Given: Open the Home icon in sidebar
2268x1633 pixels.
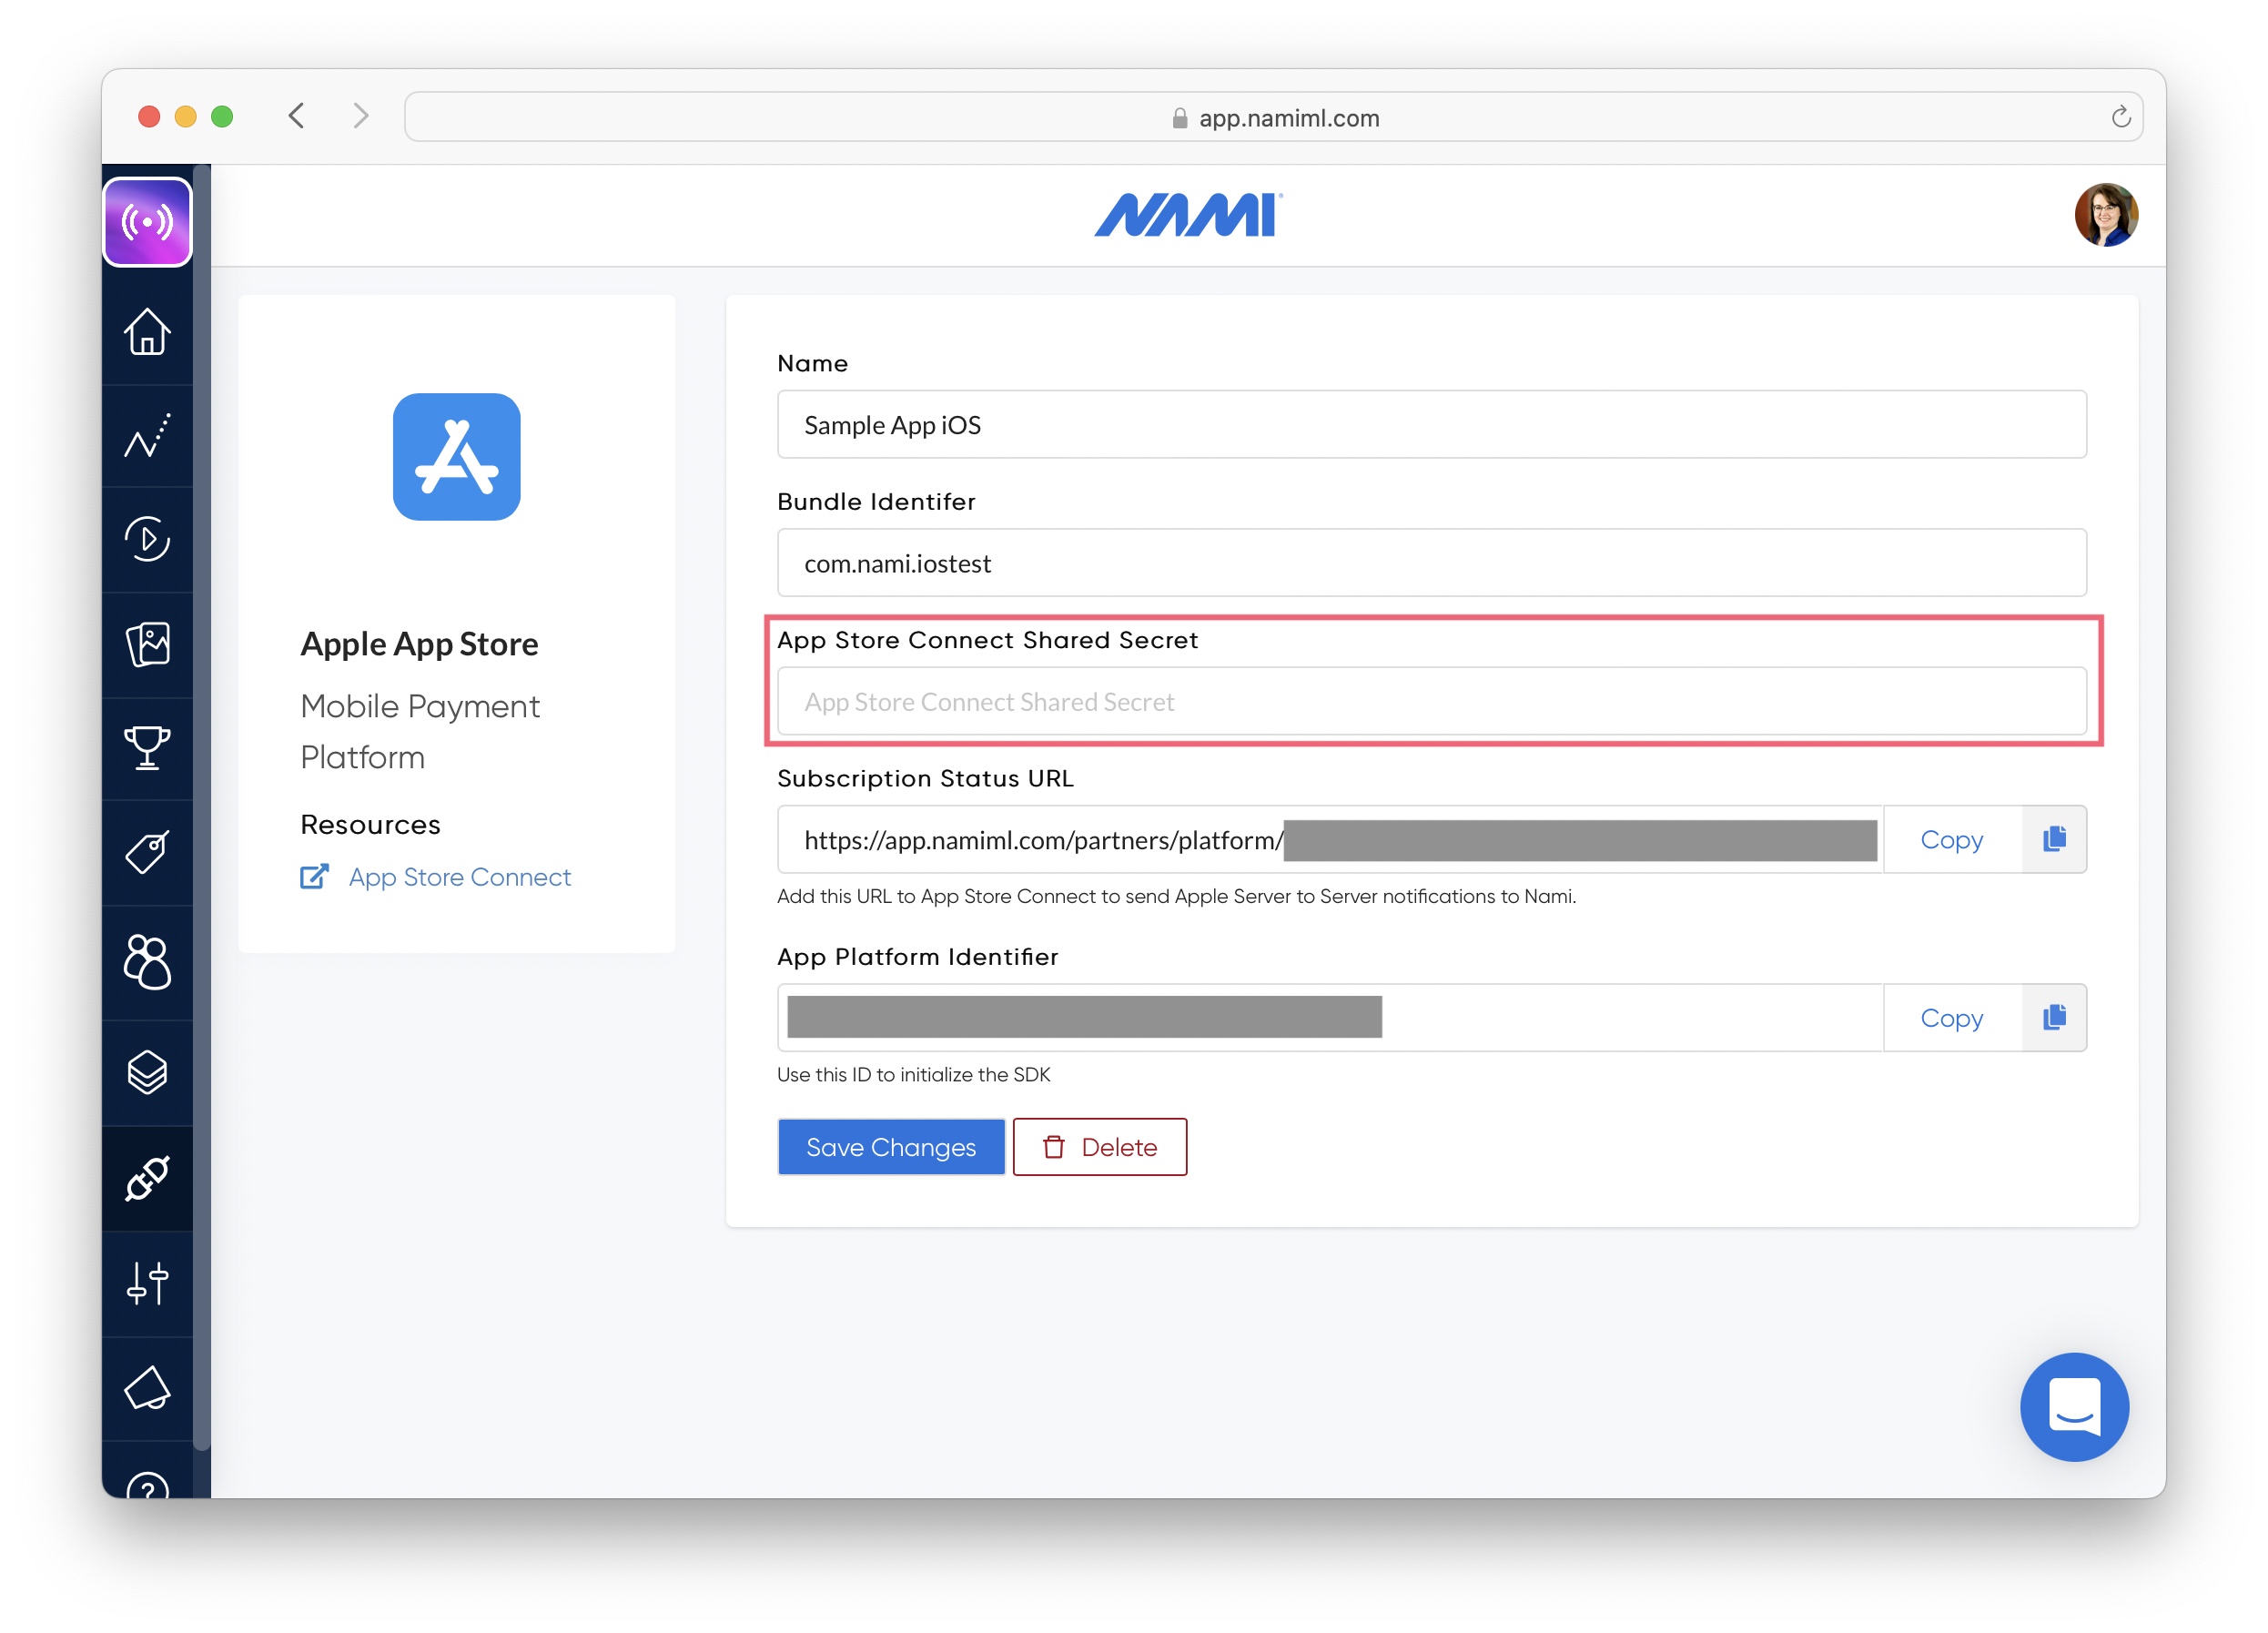Looking at the screenshot, I should (x=147, y=332).
